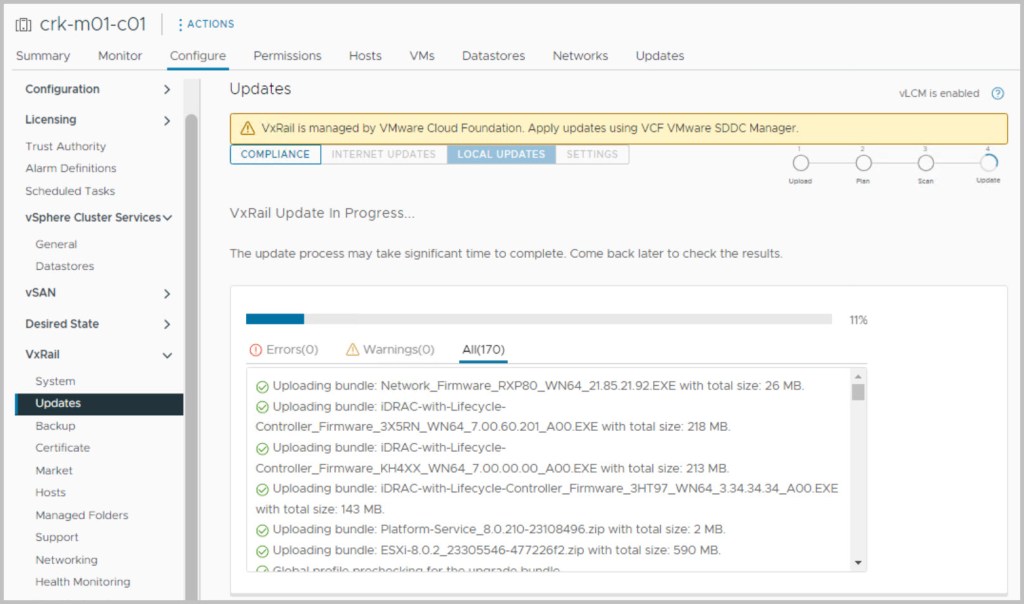Image resolution: width=1024 pixels, height=604 pixels.
Task: Show All(170) log entries
Action: [x=483, y=350]
